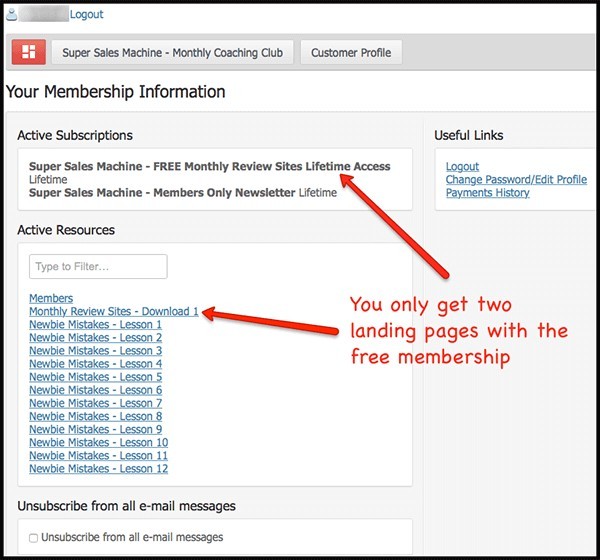Open the Members resource link

point(51,298)
